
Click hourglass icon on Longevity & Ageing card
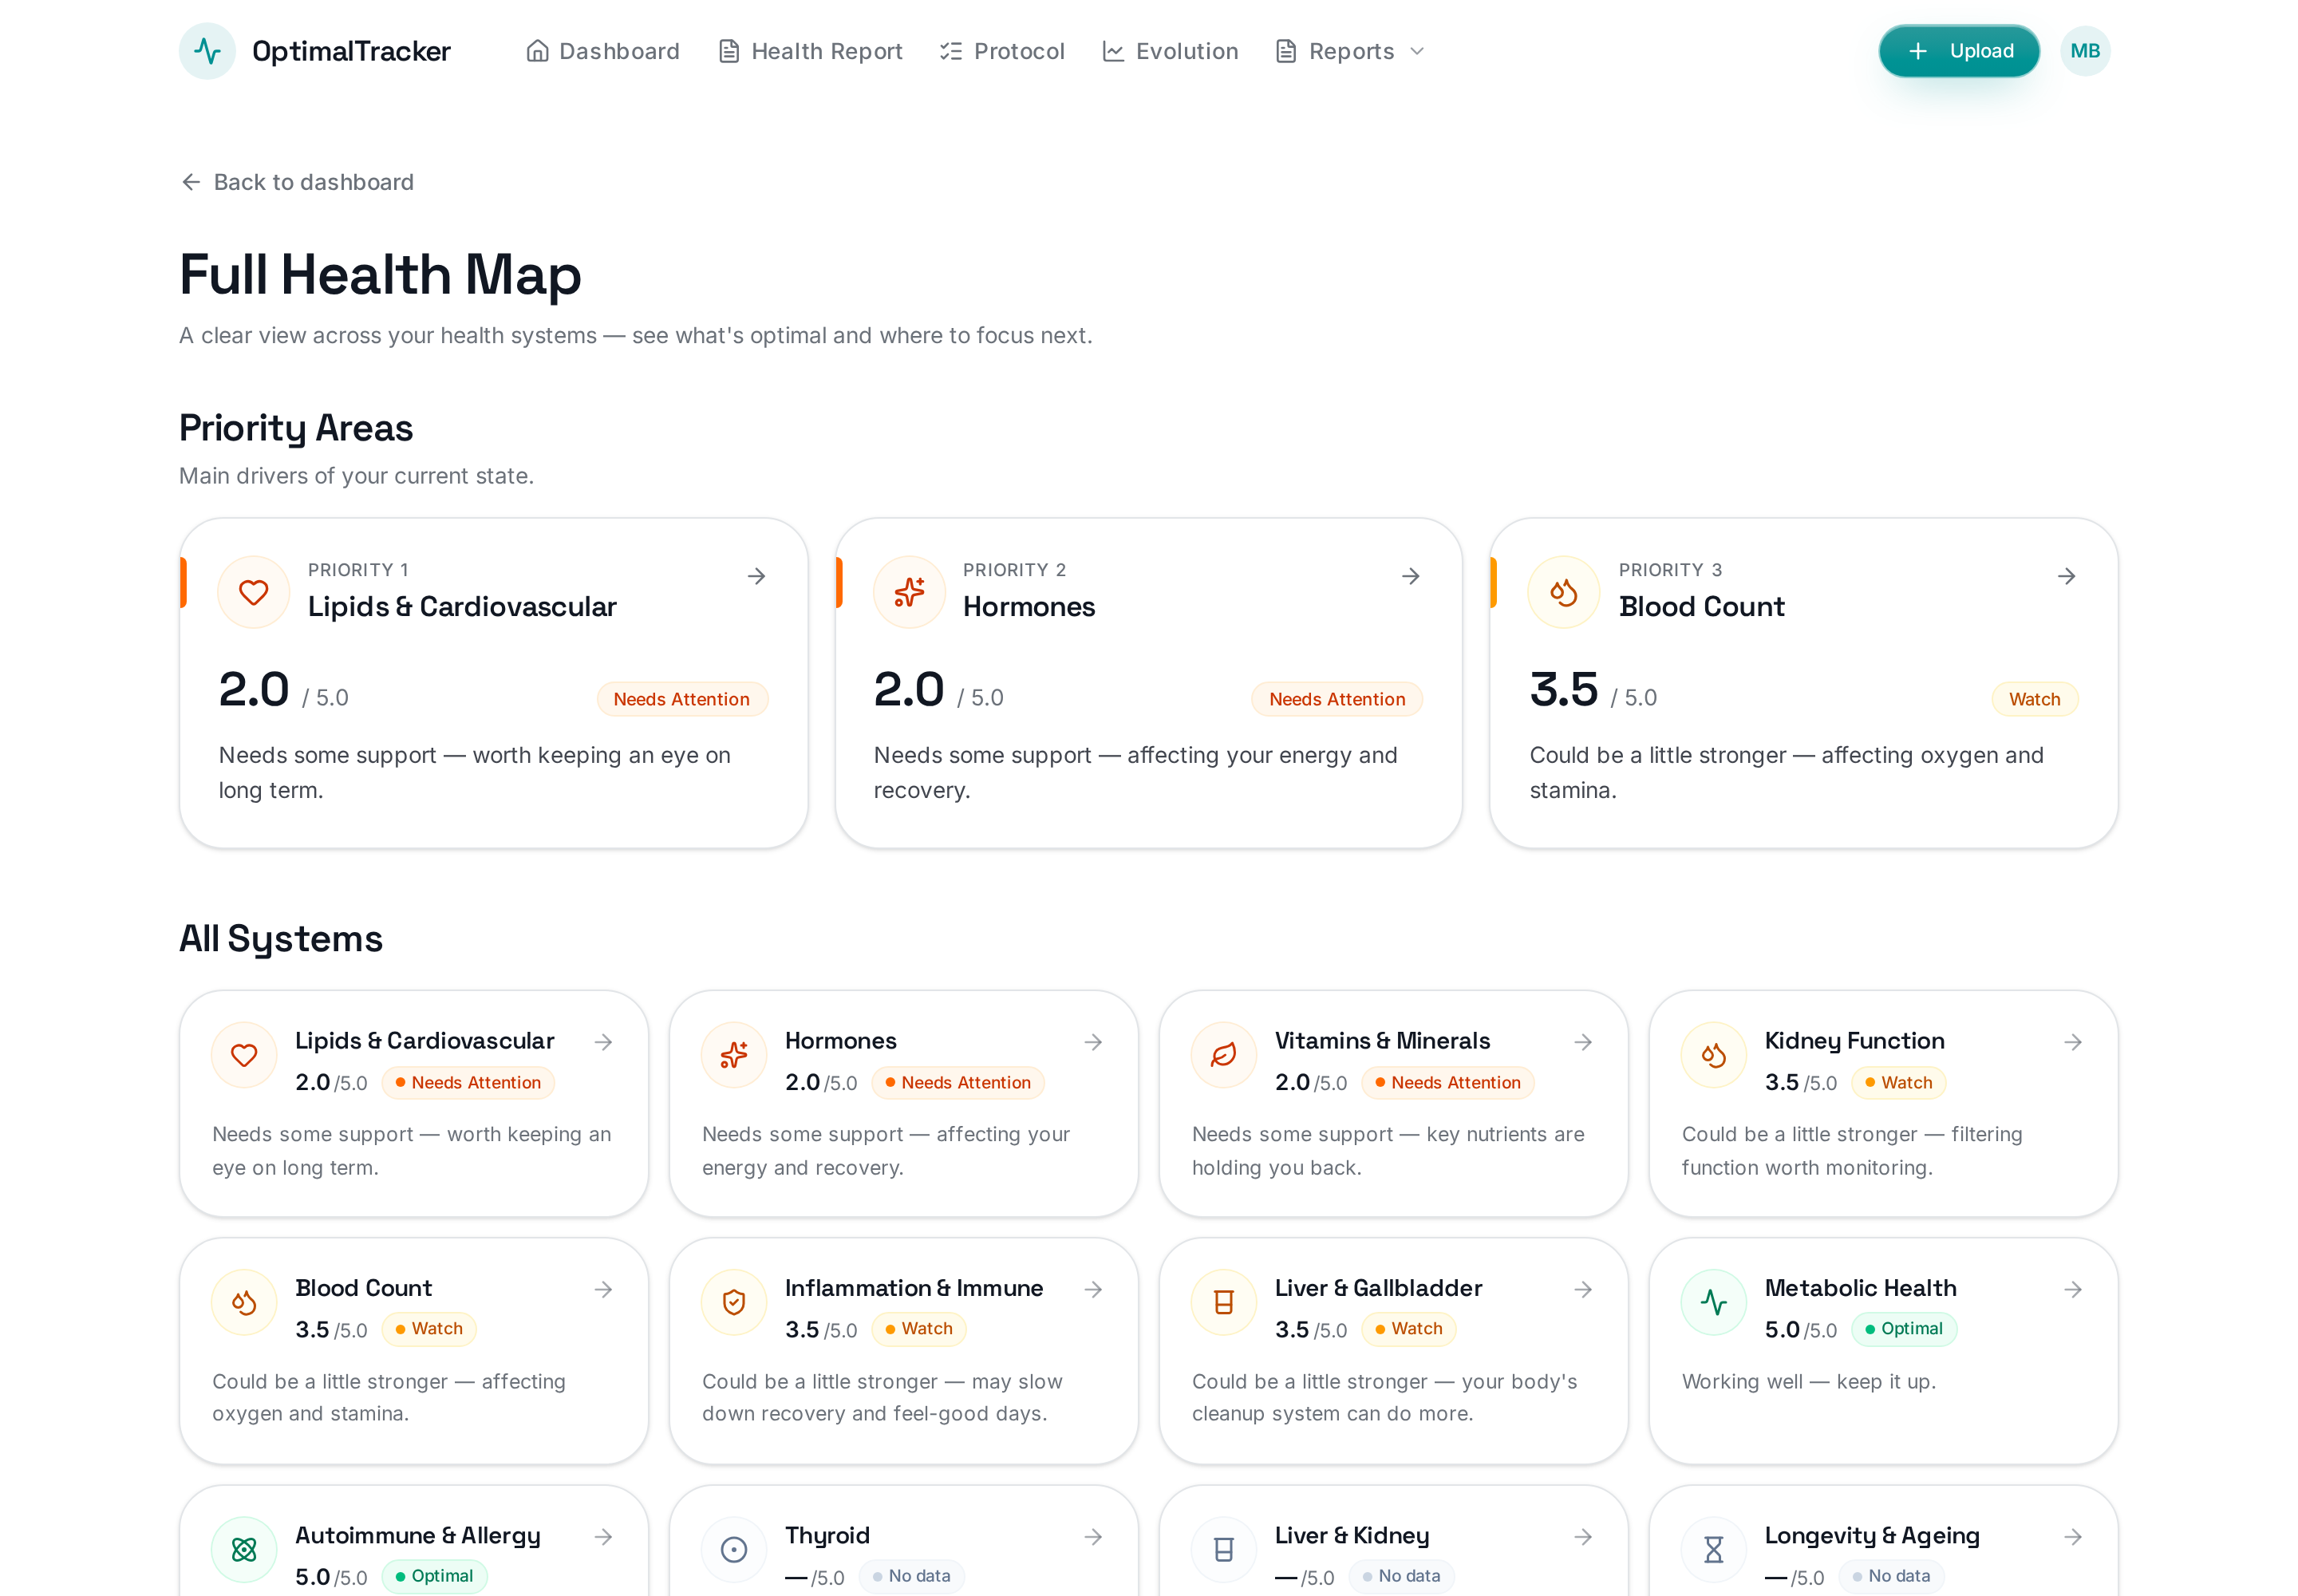pyautogui.click(x=1713, y=1549)
